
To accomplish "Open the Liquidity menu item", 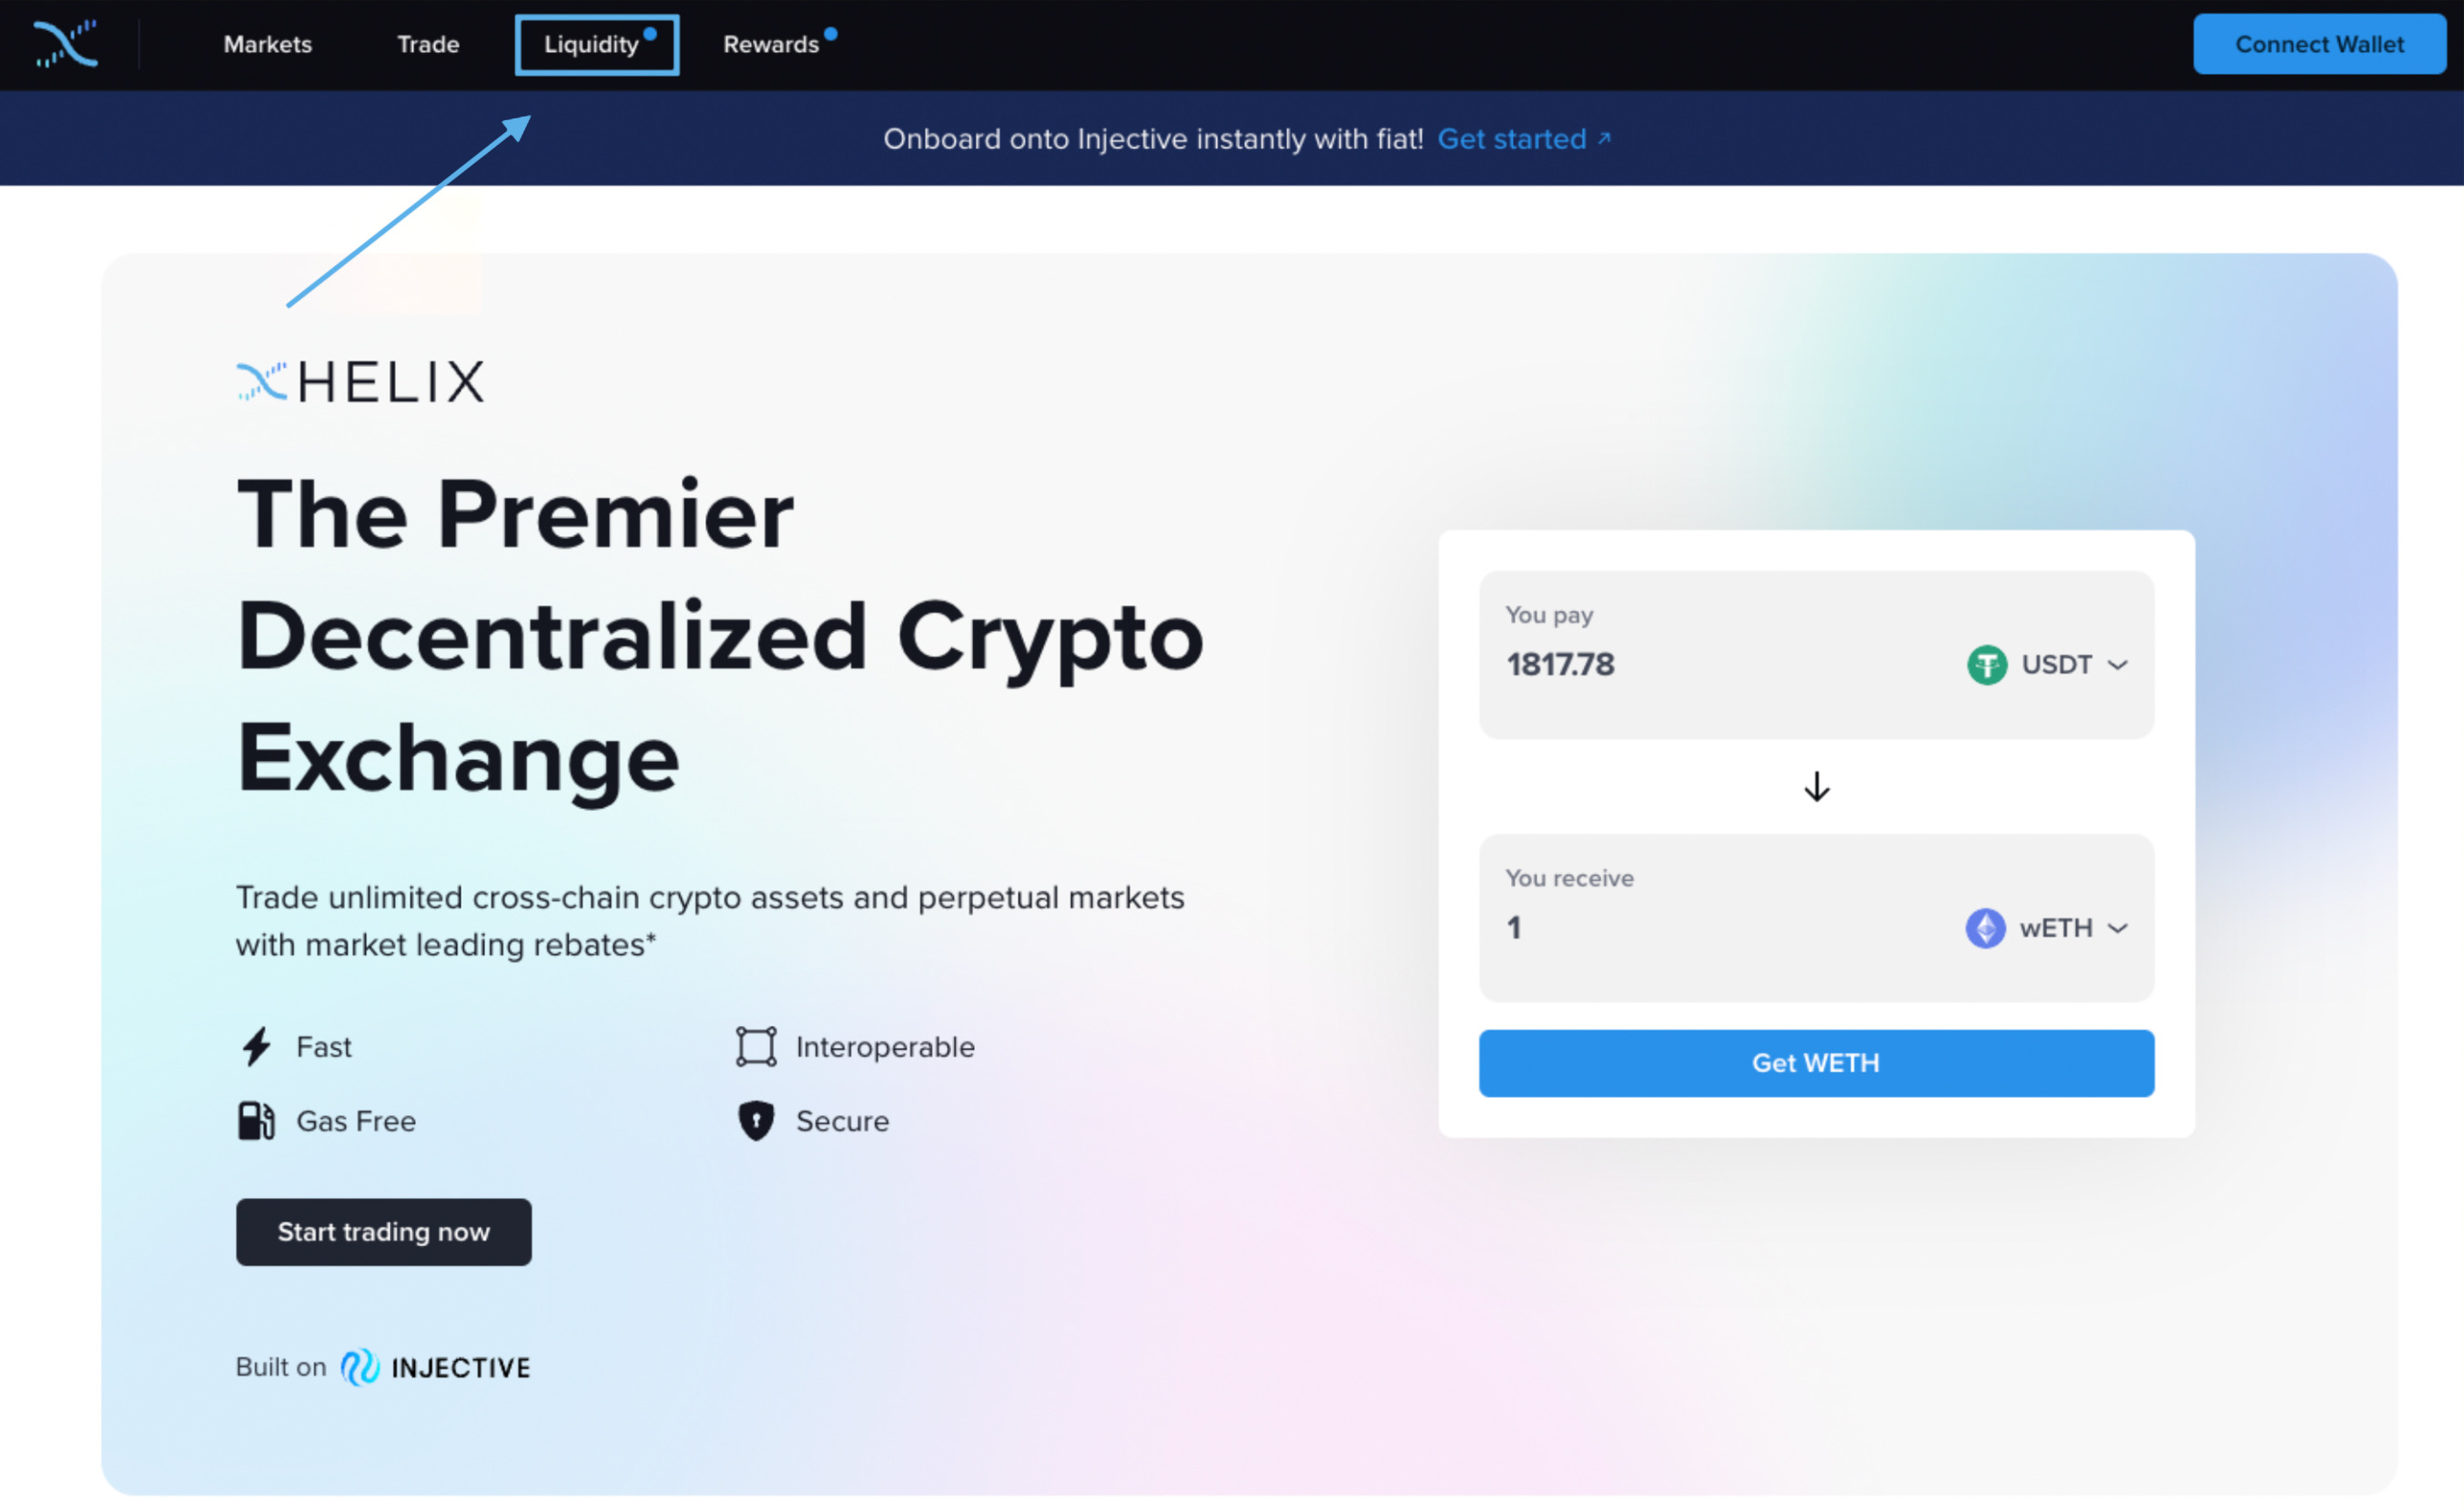I will pos(596,44).
